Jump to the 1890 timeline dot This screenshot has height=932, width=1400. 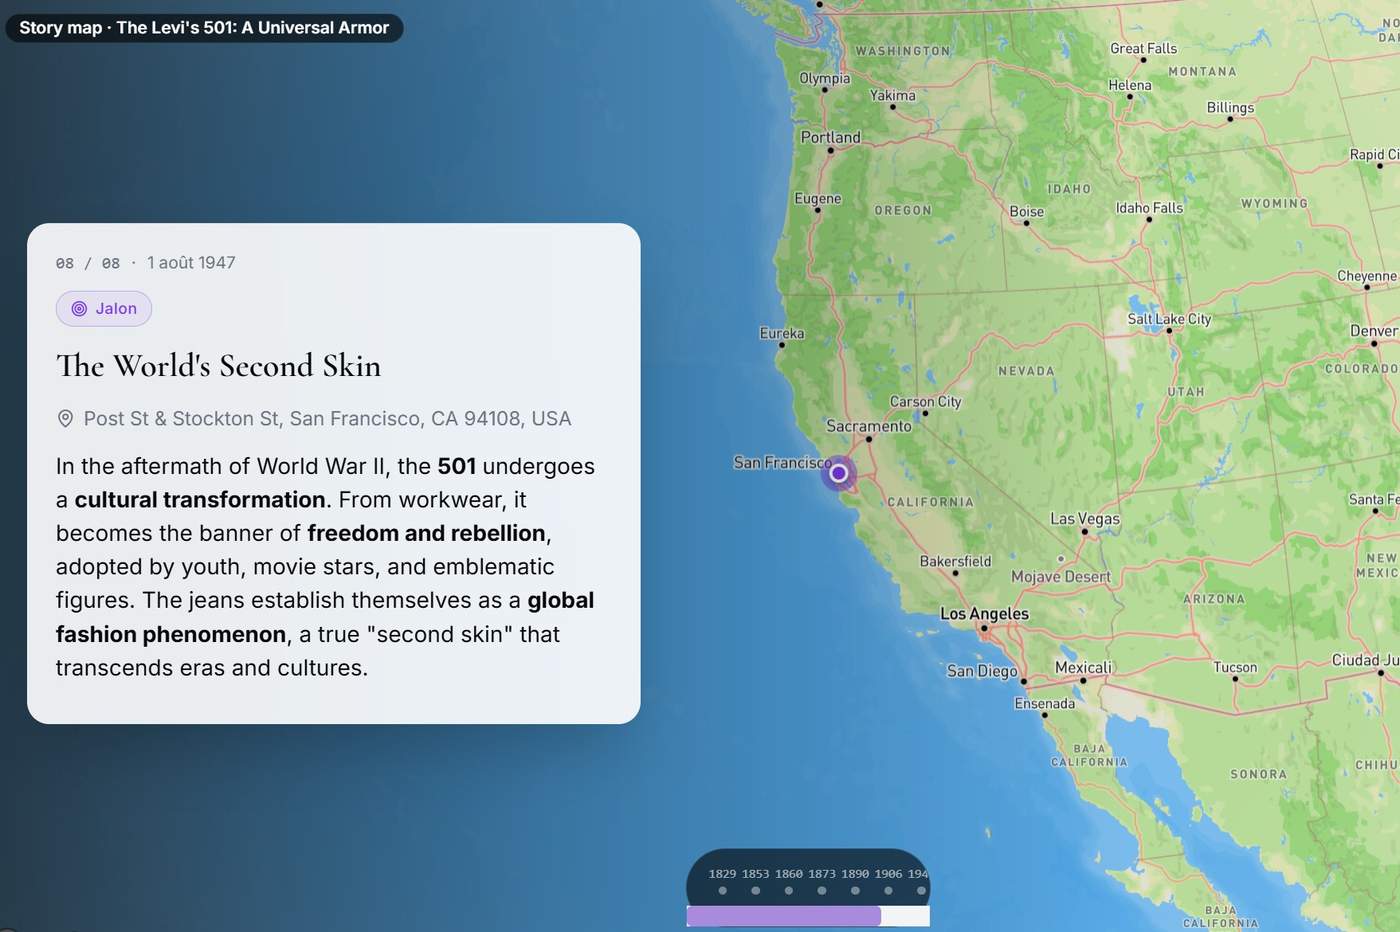click(x=855, y=890)
